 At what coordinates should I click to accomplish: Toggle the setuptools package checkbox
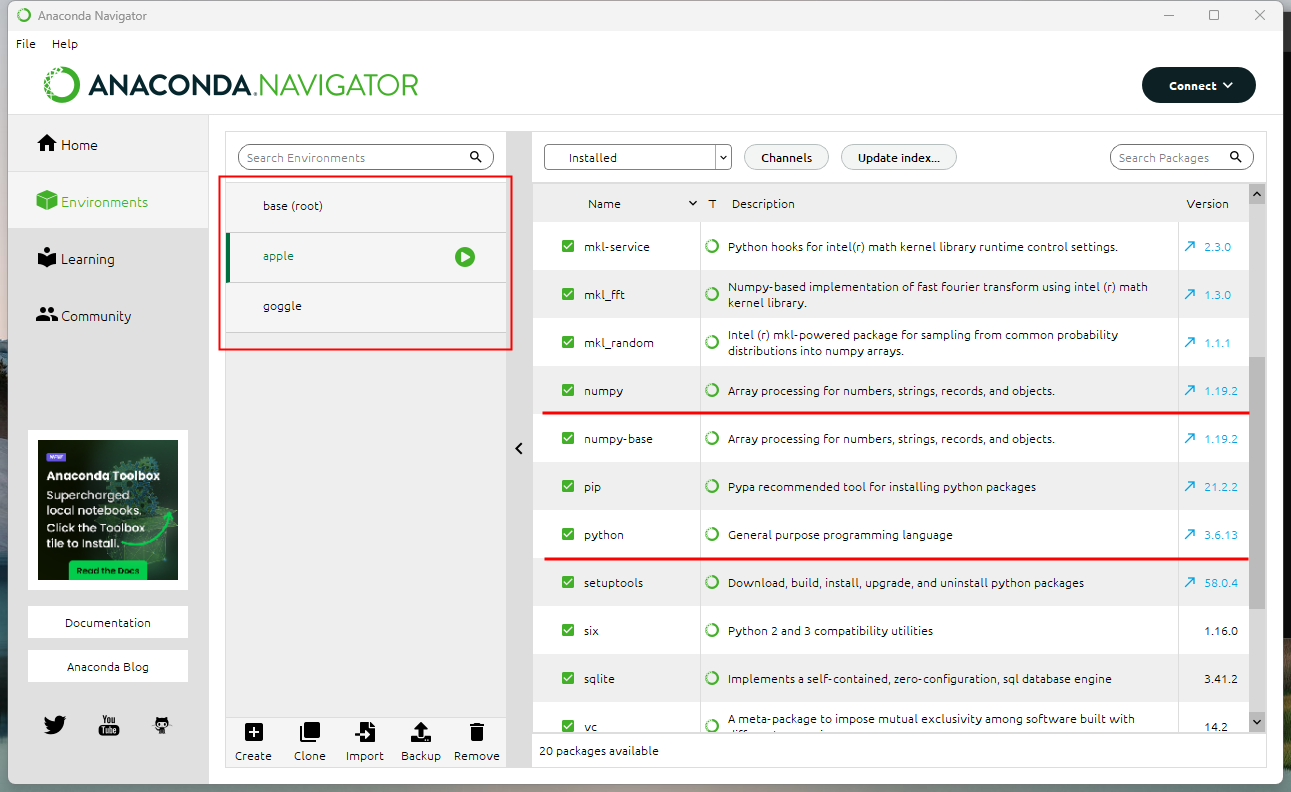coord(568,582)
